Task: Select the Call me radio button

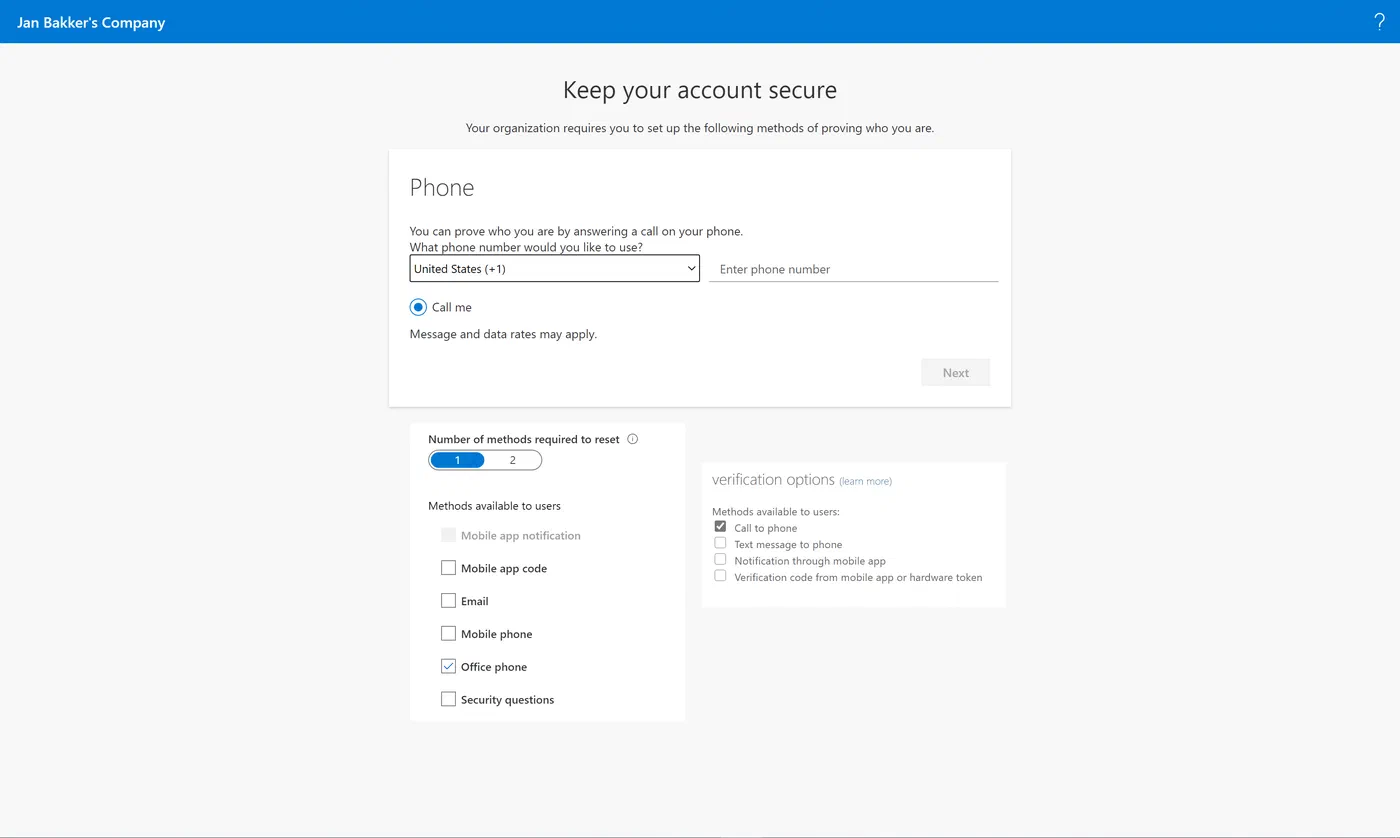Action: click(418, 307)
